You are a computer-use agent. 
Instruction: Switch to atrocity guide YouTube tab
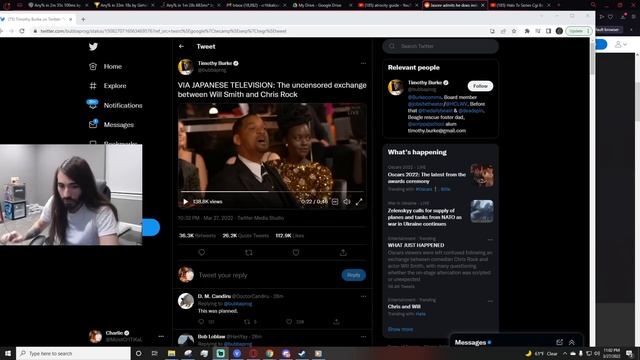pos(388,5)
